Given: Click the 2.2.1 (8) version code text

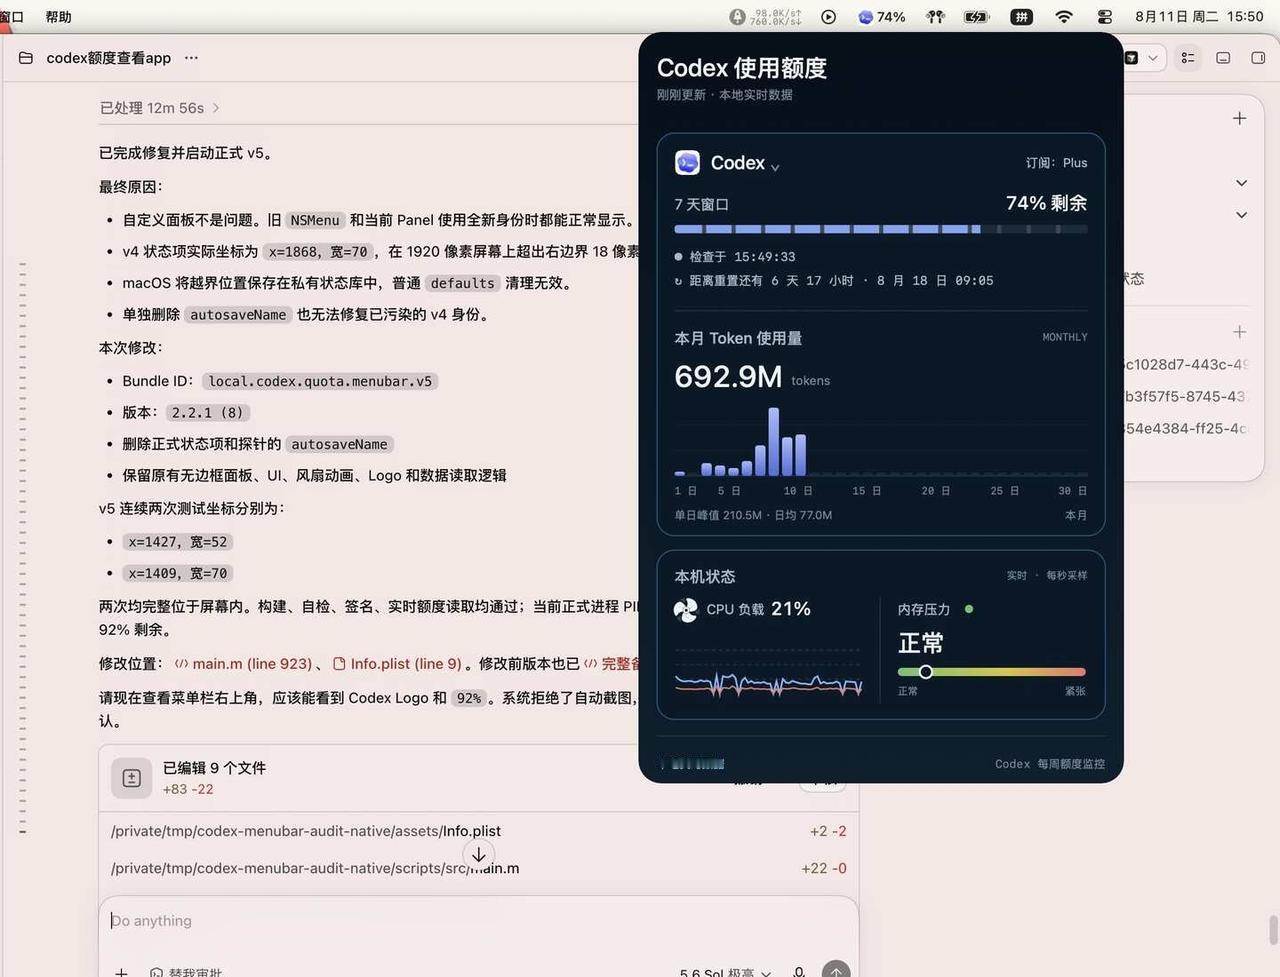Looking at the screenshot, I should (x=207, y=412).
